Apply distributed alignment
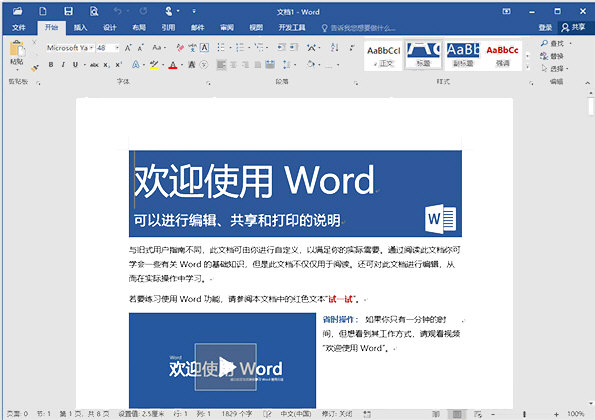Screen dimensions: 595x420 point(270,65)
